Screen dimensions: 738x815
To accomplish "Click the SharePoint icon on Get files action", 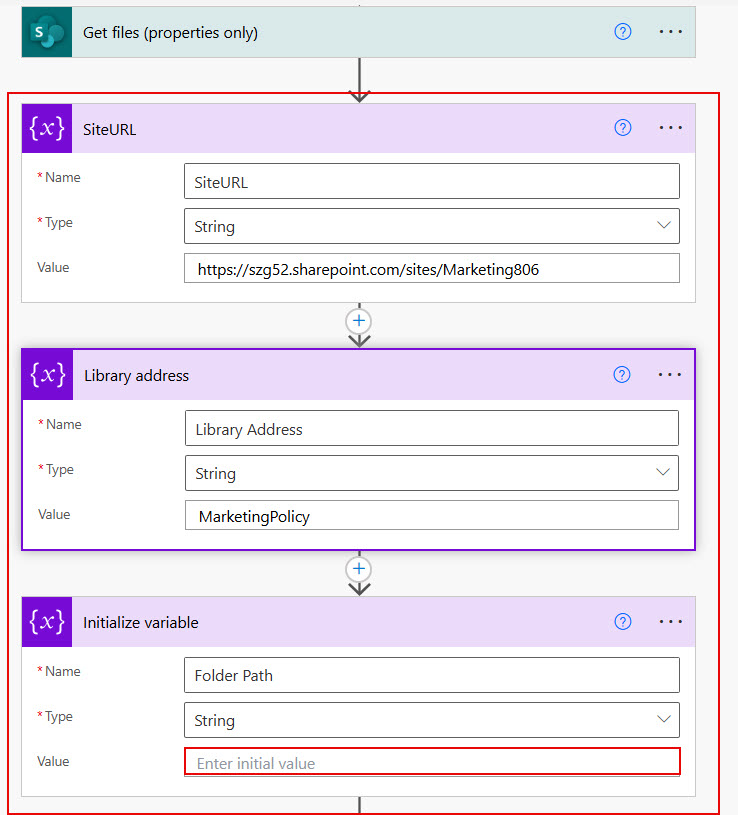I will pos(47,32).
